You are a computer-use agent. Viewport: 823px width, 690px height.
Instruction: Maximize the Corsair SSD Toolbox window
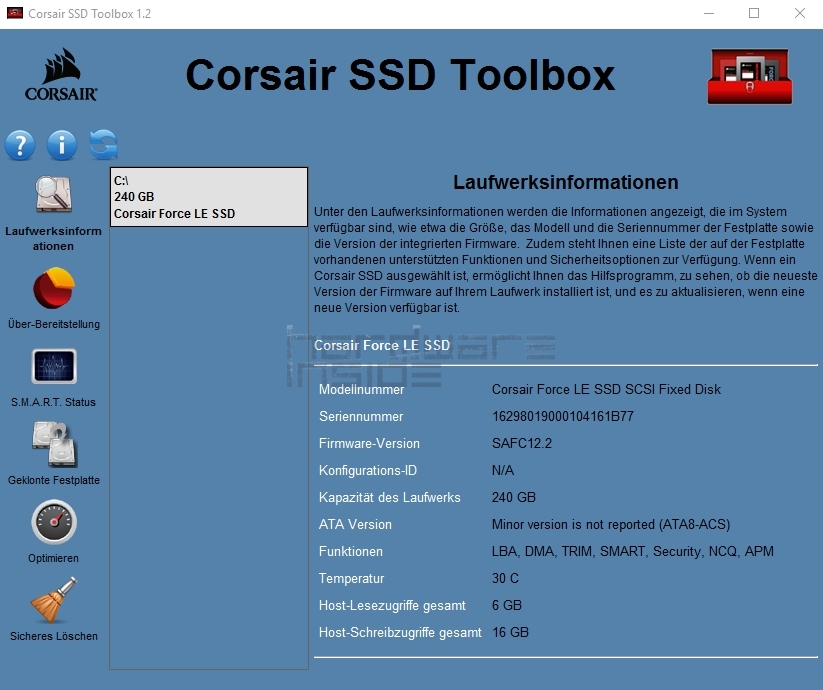pos(754,13)
